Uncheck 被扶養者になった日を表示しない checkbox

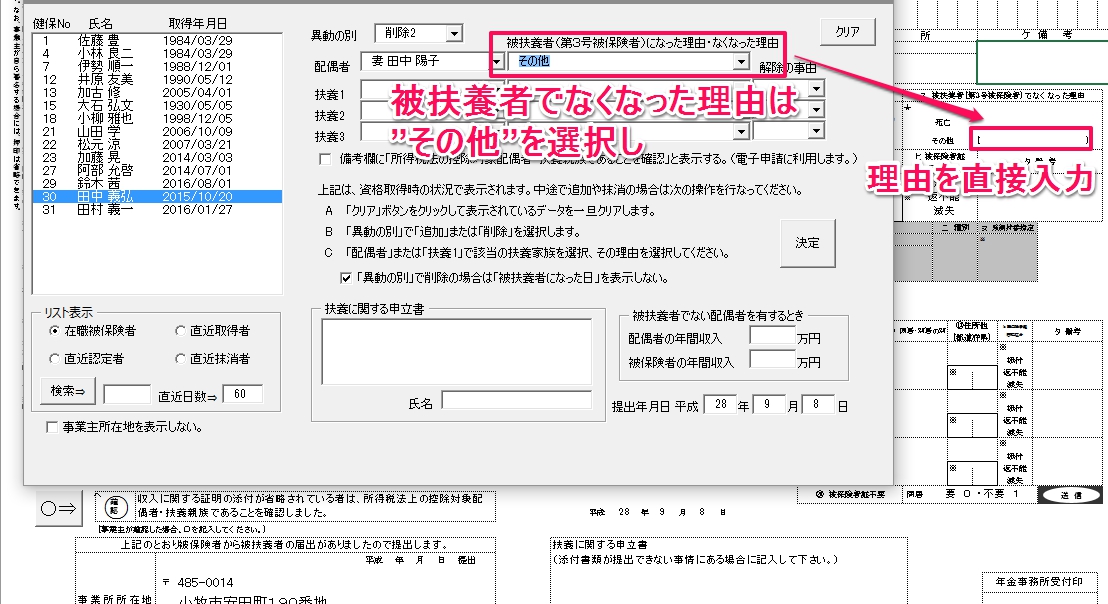346,278
